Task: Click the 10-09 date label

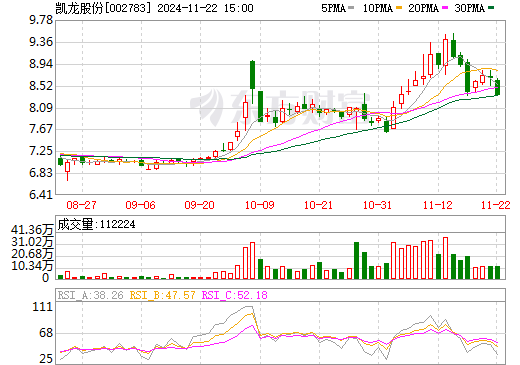Action: [260, 205]
